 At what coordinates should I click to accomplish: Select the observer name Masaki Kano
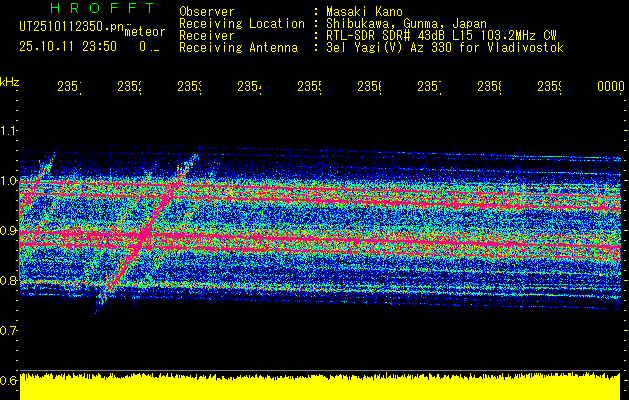click(x=364, y=11)
